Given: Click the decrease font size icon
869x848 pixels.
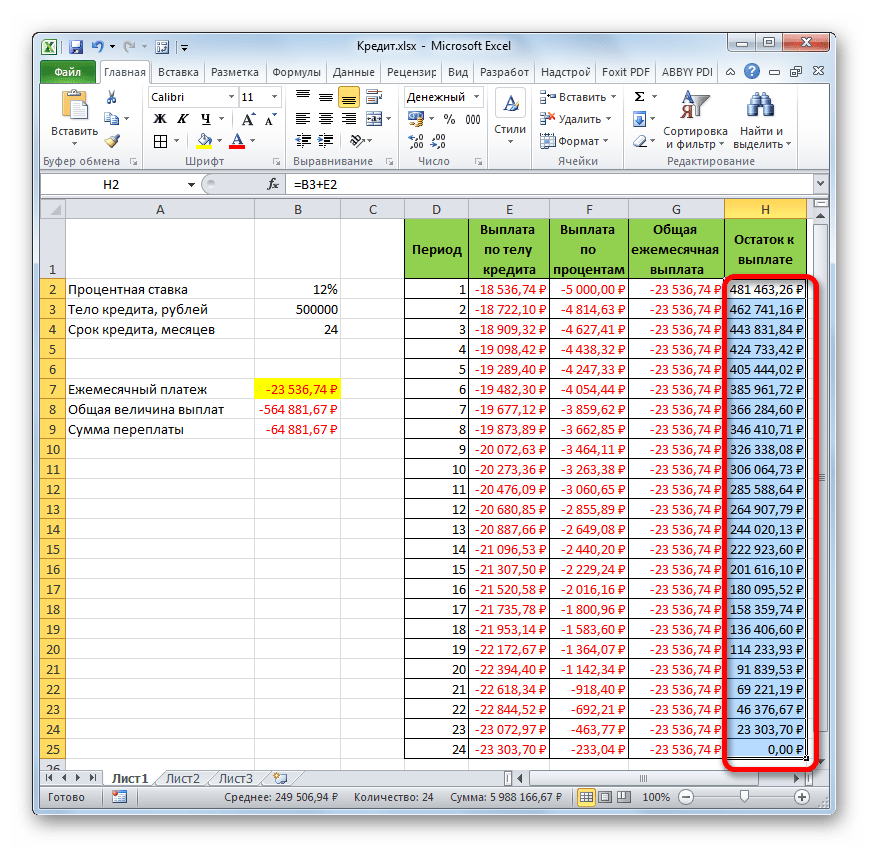Looking at the screenshot, I should coord(270,119).
